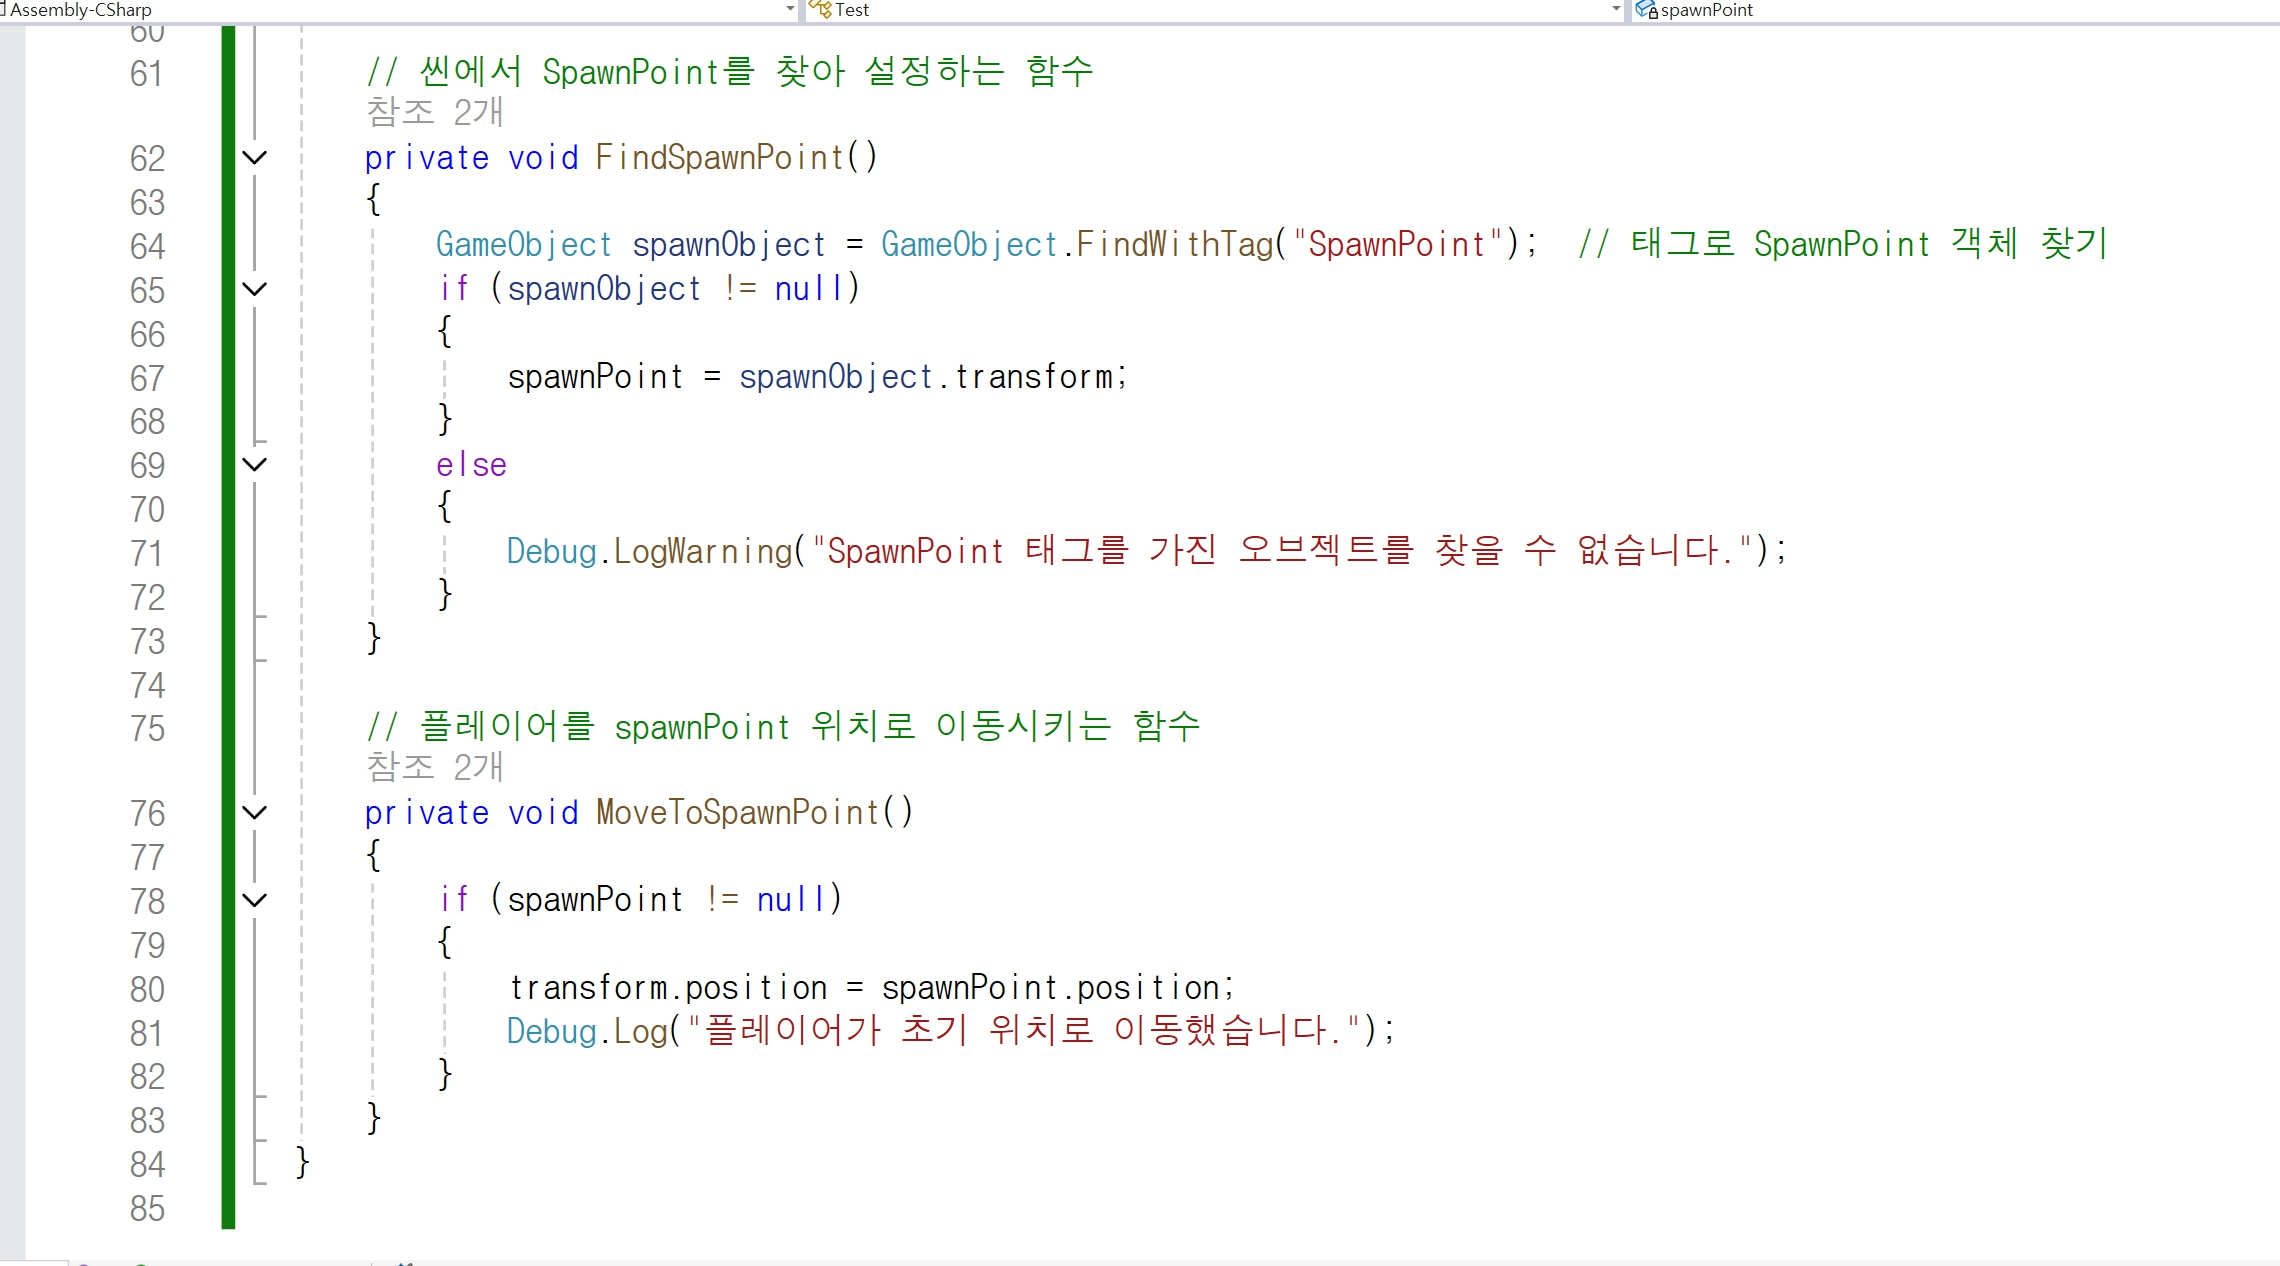Click line number 64 in the margin
The width and height of the screenshot is (2280, 1266).
(147, 246)
